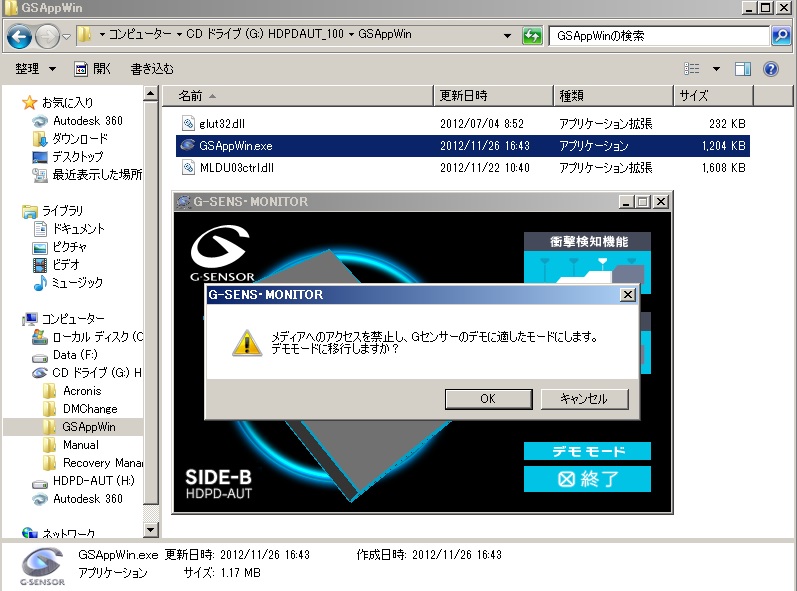Screen dimensions: 797x591
Task: Click キャンセル in the demo mode dialog
Action: click(585, 399)
